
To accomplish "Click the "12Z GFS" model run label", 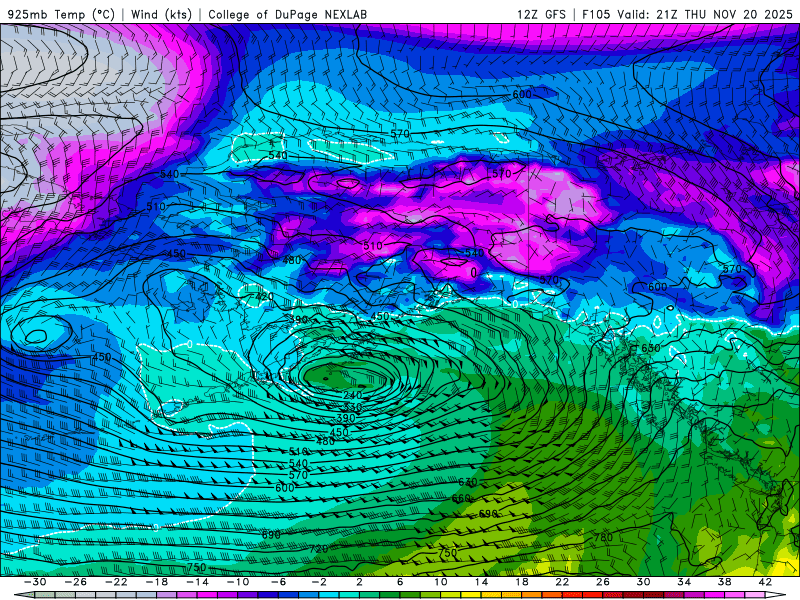I will click(541, 14).
